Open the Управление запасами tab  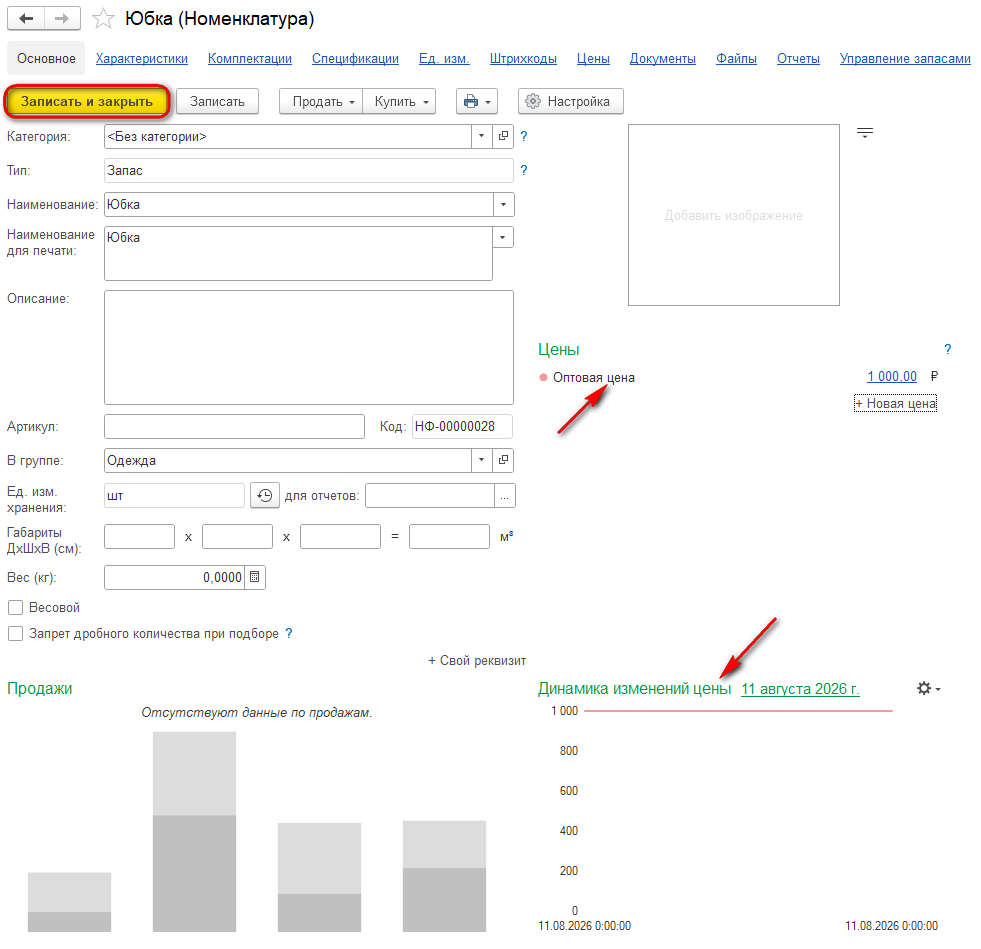point(905,58)
